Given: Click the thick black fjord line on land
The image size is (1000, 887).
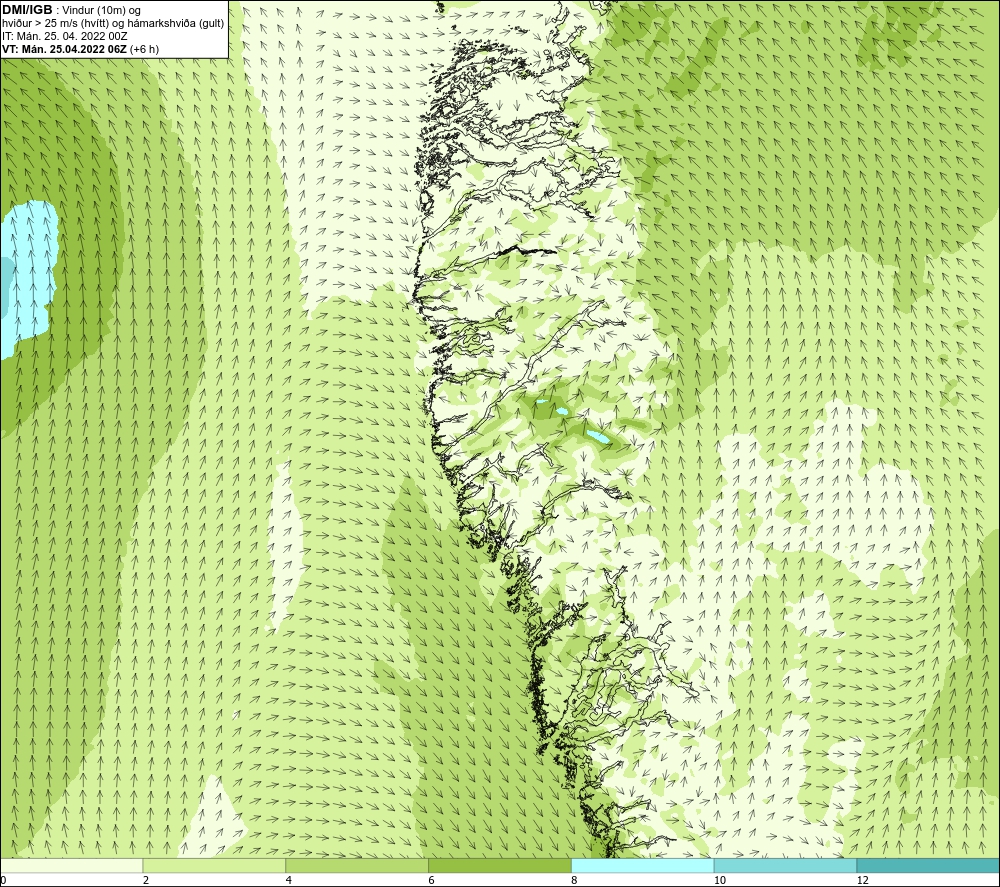Looking at the screenshot, I should pos(527,249).
